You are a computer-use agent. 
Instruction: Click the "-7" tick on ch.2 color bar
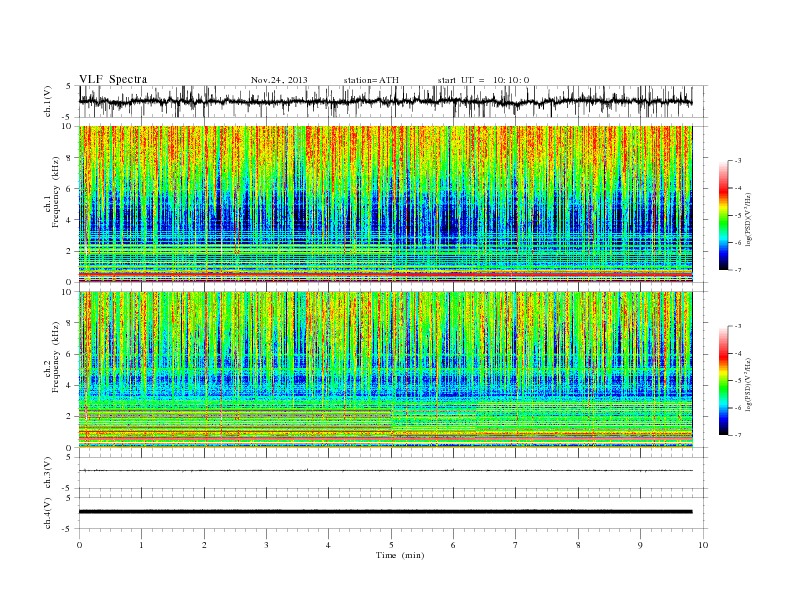coord(738,435)
